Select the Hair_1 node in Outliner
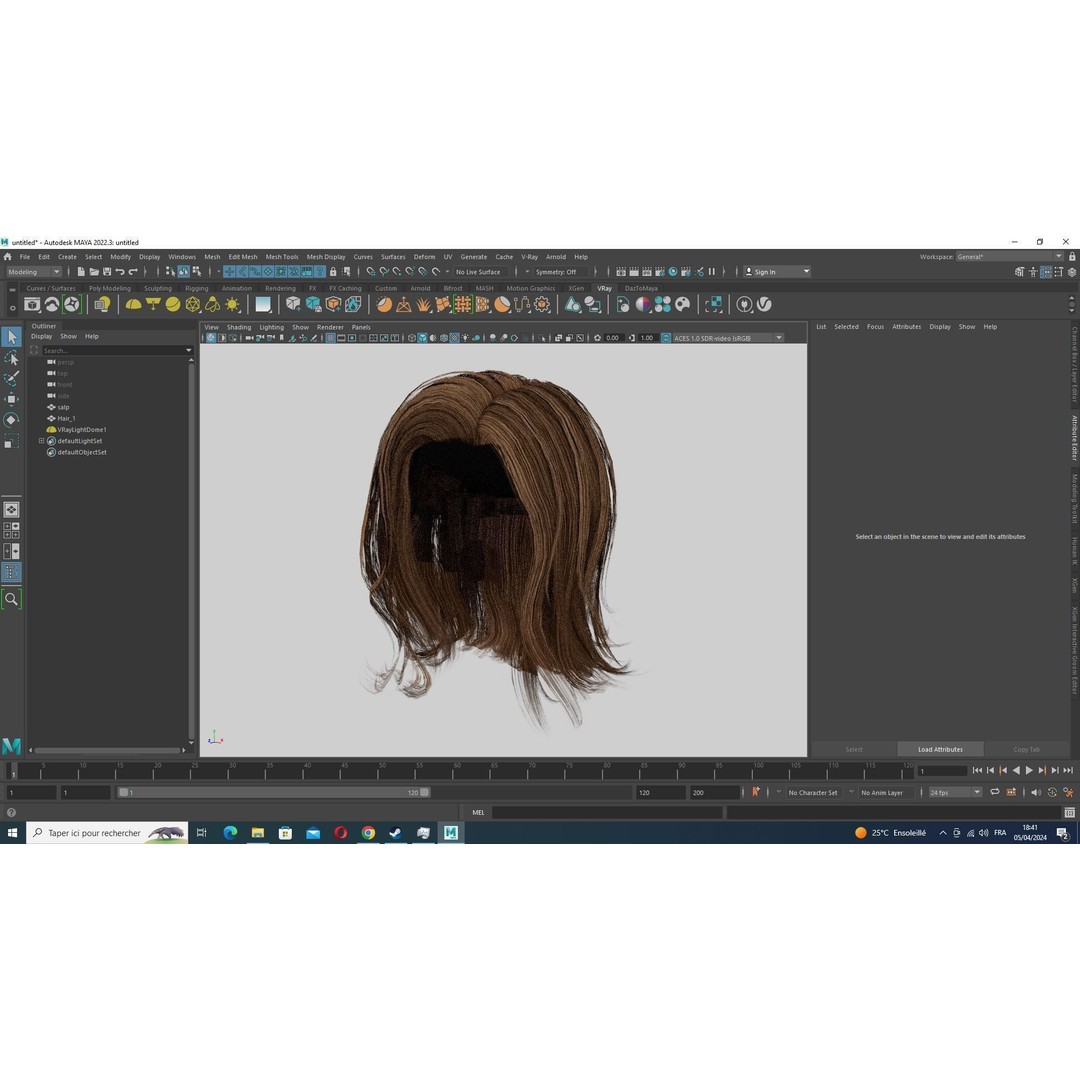The image size is (1080, 1080). point(66,419)
